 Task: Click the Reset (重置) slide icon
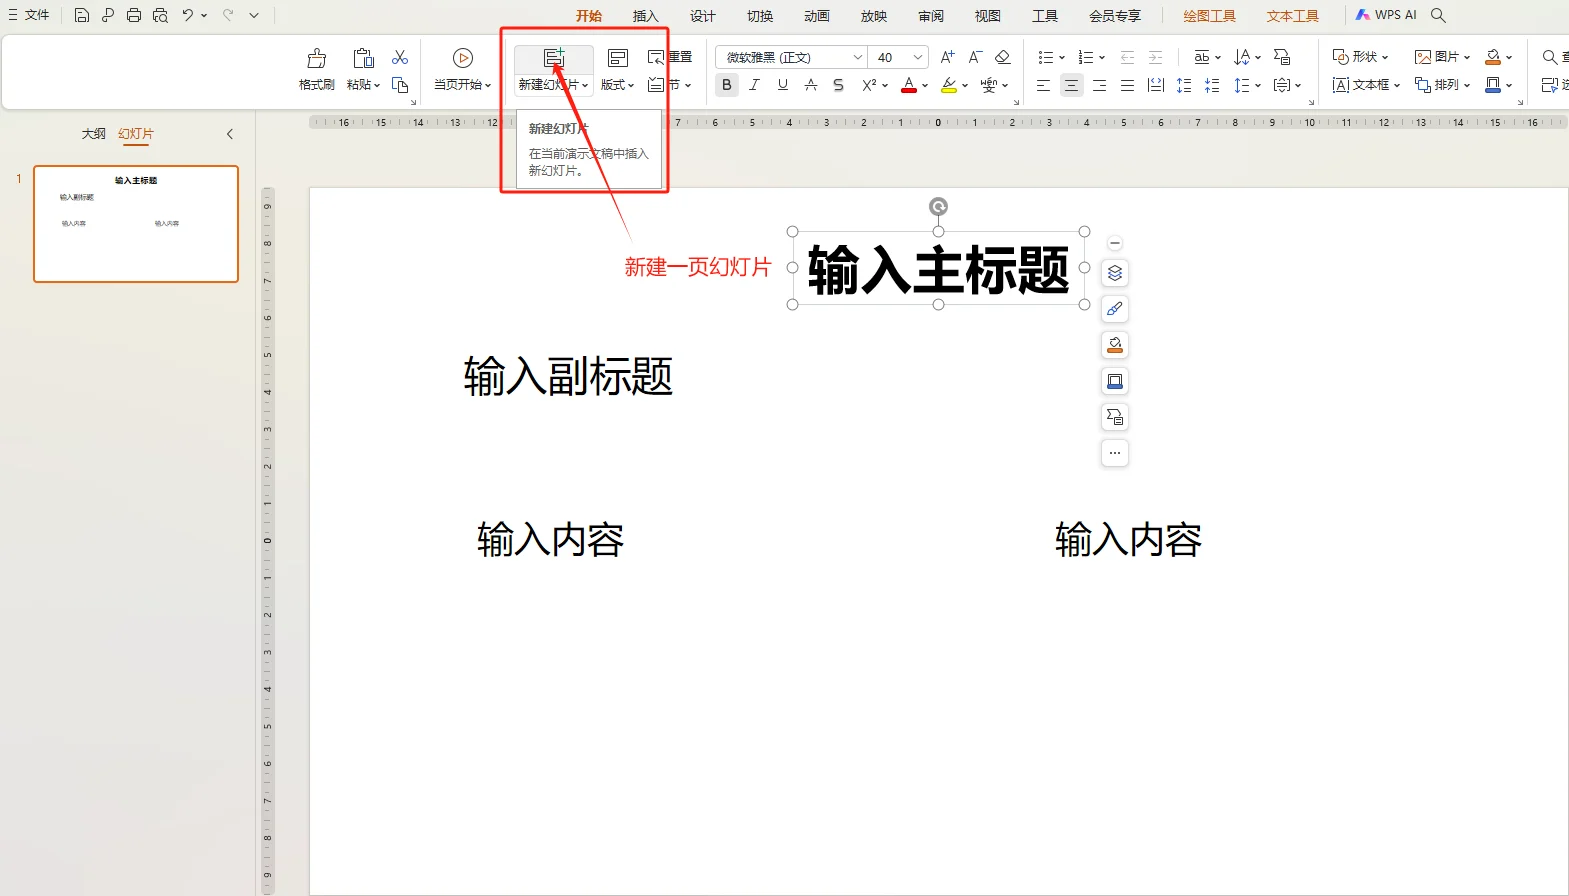[x=656, y=57]
